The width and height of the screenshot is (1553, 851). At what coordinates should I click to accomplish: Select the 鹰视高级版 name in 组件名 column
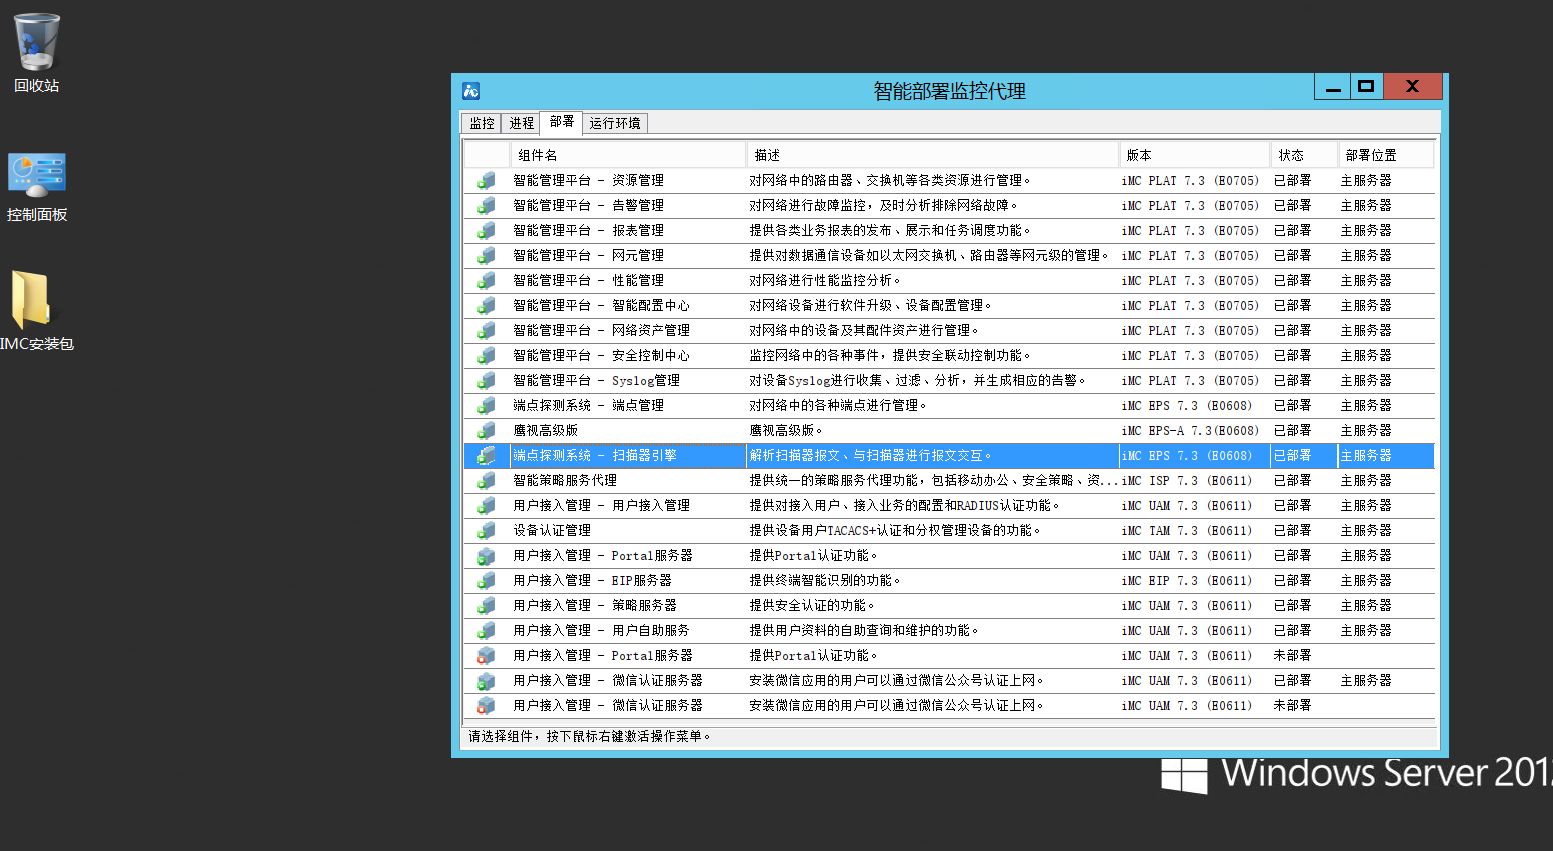coord(546,431)
